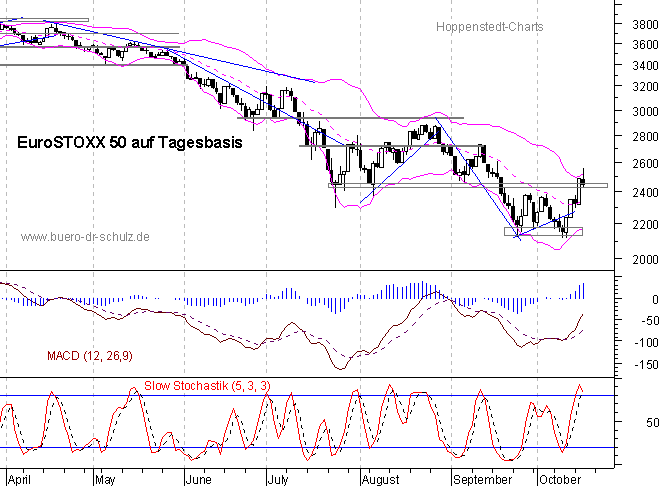Image resolution: width=662 pixels, height=486 pixels.
Task: Click the June month label on time axis
Action: click(x=198, y=480)
